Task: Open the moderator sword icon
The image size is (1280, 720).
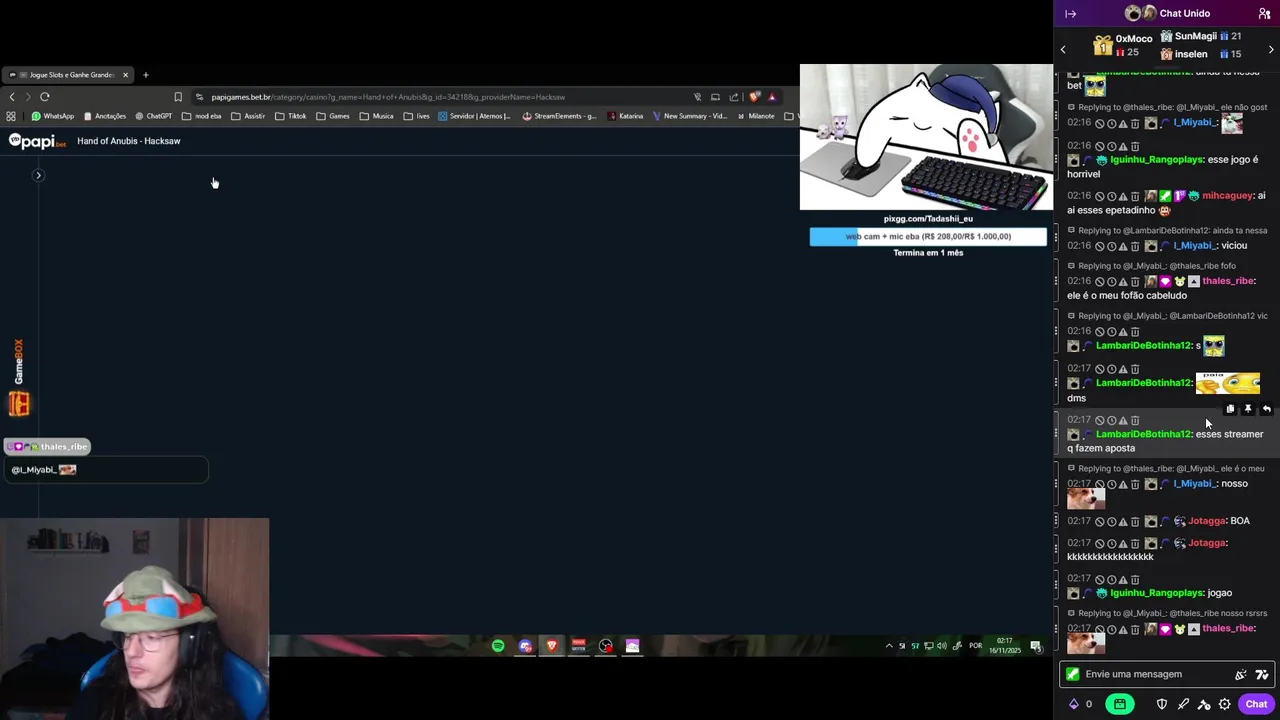Action: [1183, 704]
